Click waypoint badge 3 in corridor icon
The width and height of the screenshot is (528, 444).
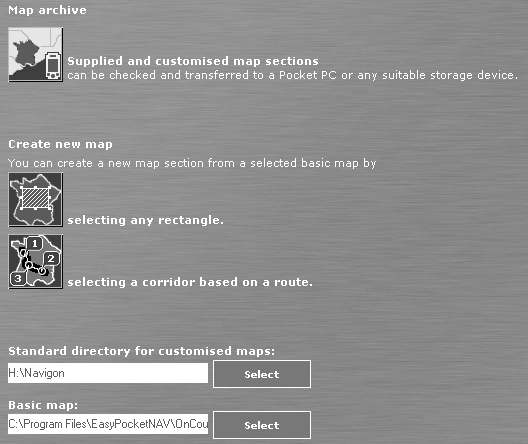click(x=18, y=278)
